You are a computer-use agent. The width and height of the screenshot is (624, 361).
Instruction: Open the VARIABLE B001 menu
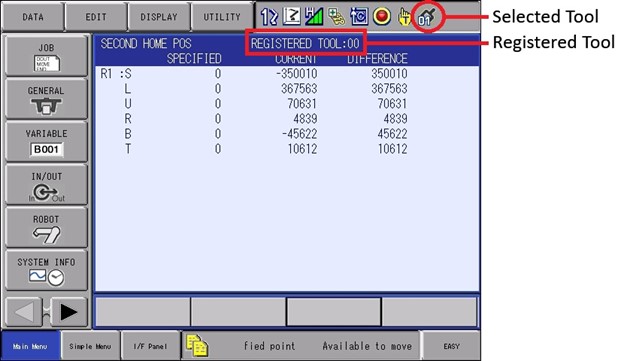tap(47, 142)
